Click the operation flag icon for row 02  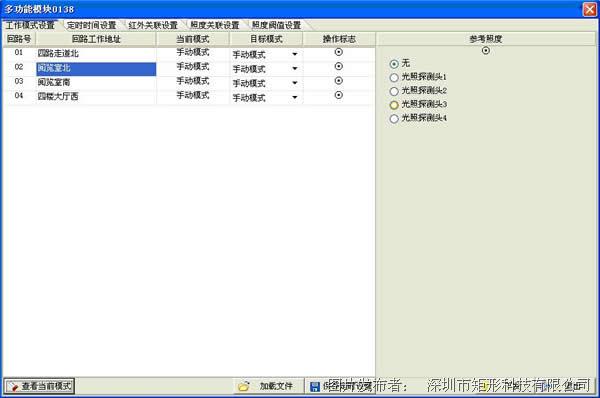click(x=339, y=66)
